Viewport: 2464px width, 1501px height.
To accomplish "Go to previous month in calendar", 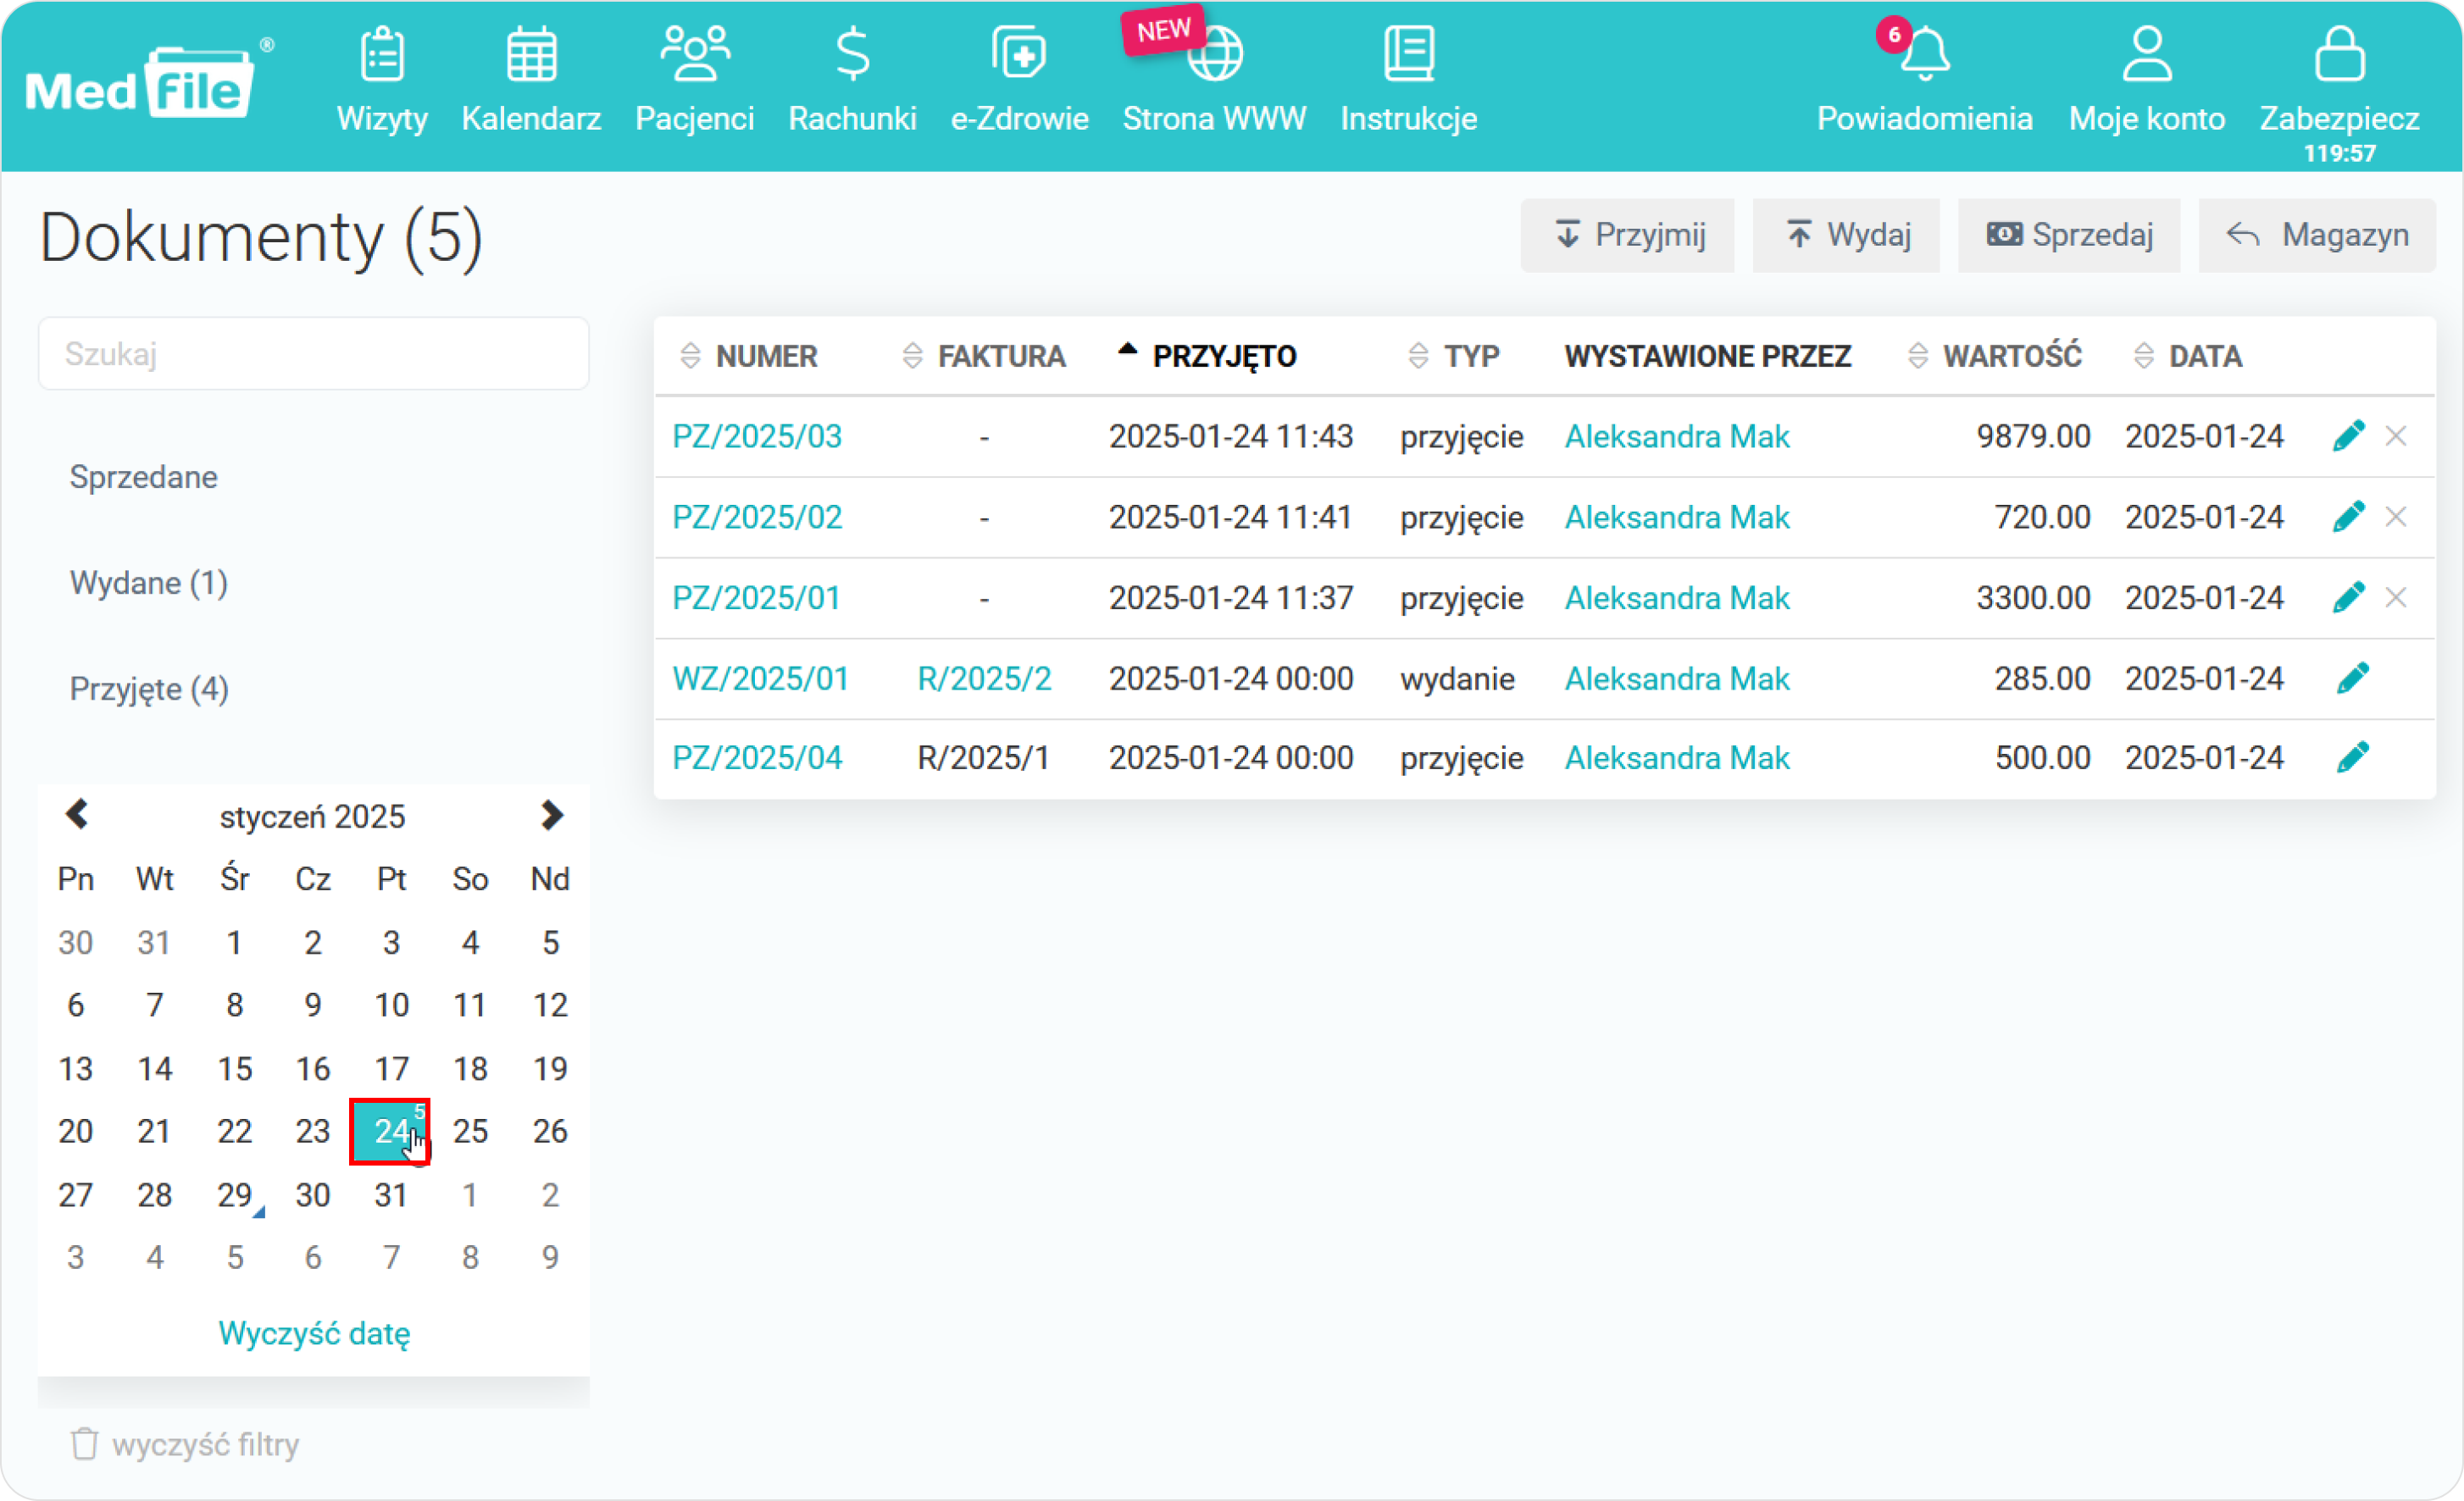I will pos(77,815).
